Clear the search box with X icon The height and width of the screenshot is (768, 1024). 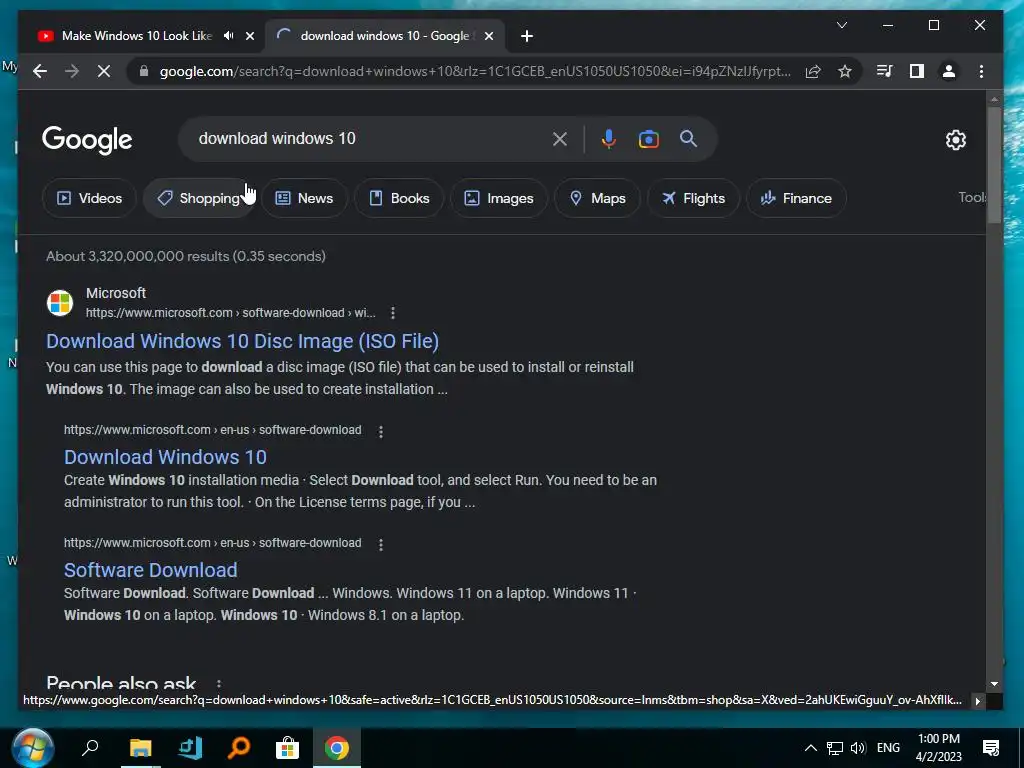tap(560, 139)
